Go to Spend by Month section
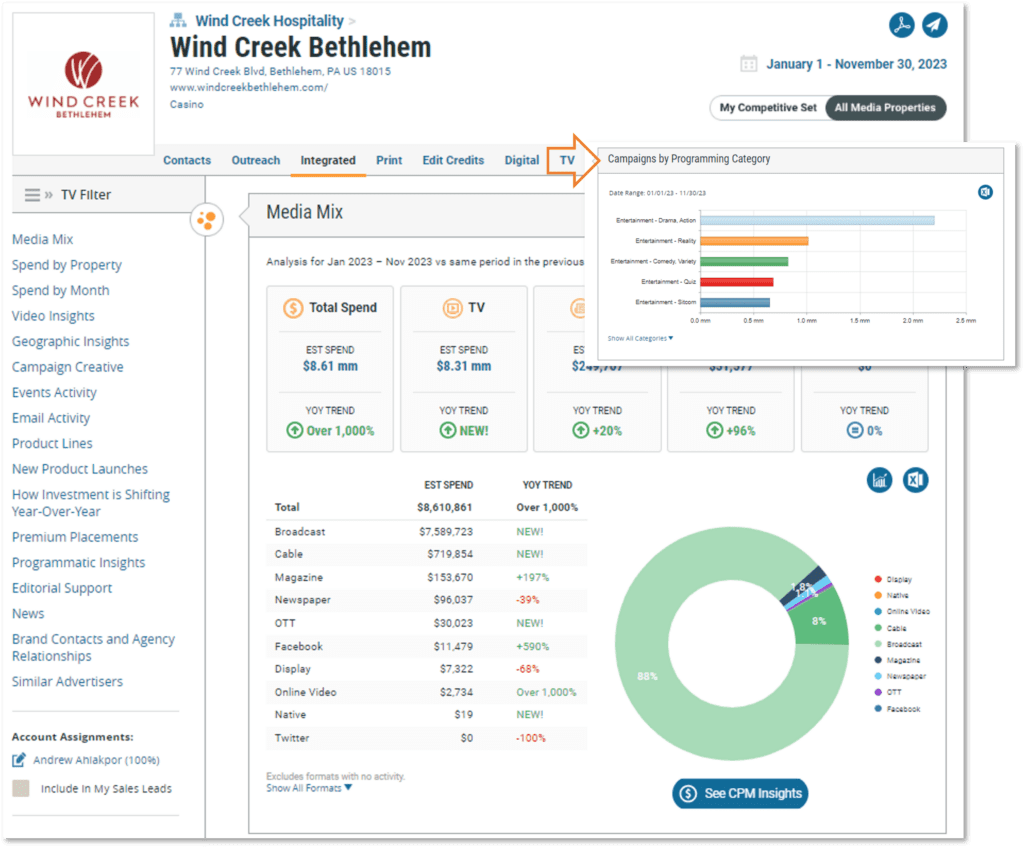 tap(61, 290)
